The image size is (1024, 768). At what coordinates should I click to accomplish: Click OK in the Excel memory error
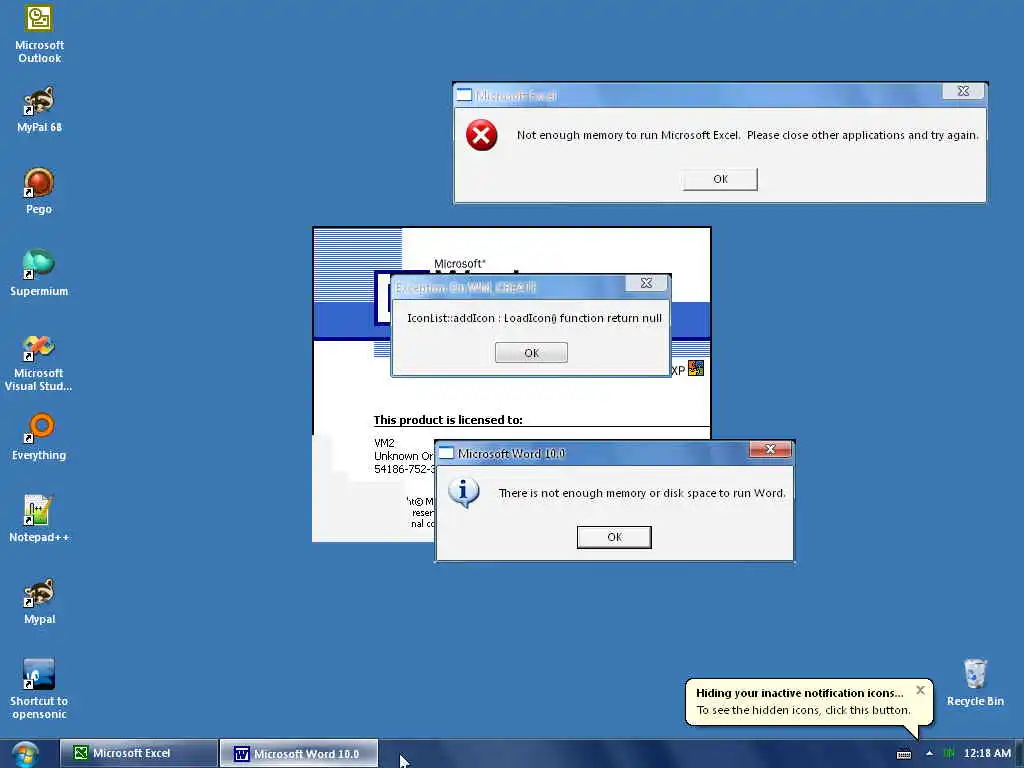(x=720, y=179)
